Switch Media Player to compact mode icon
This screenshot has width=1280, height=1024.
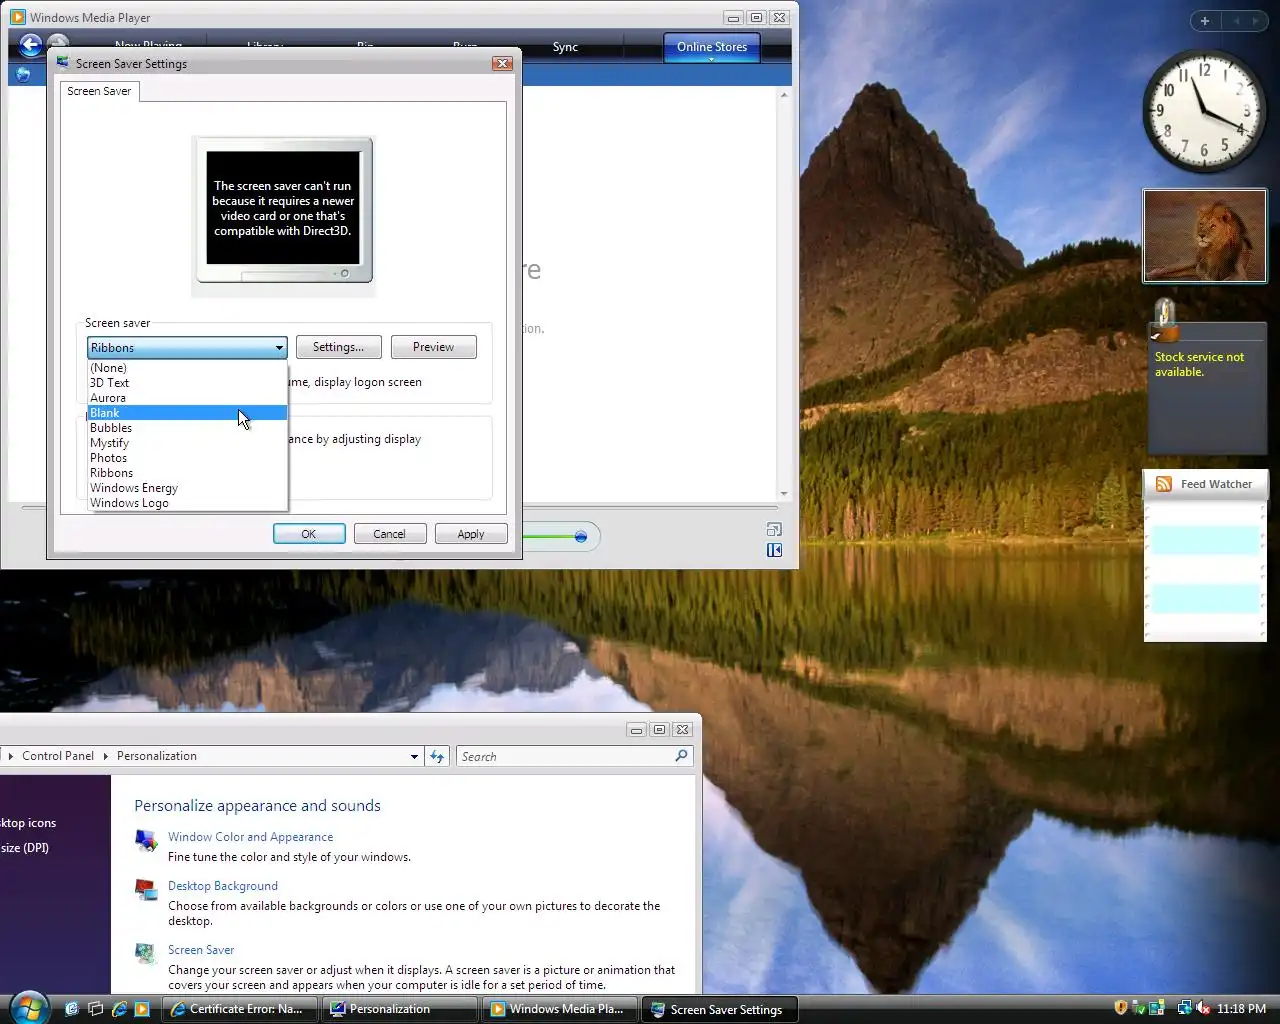774,550
